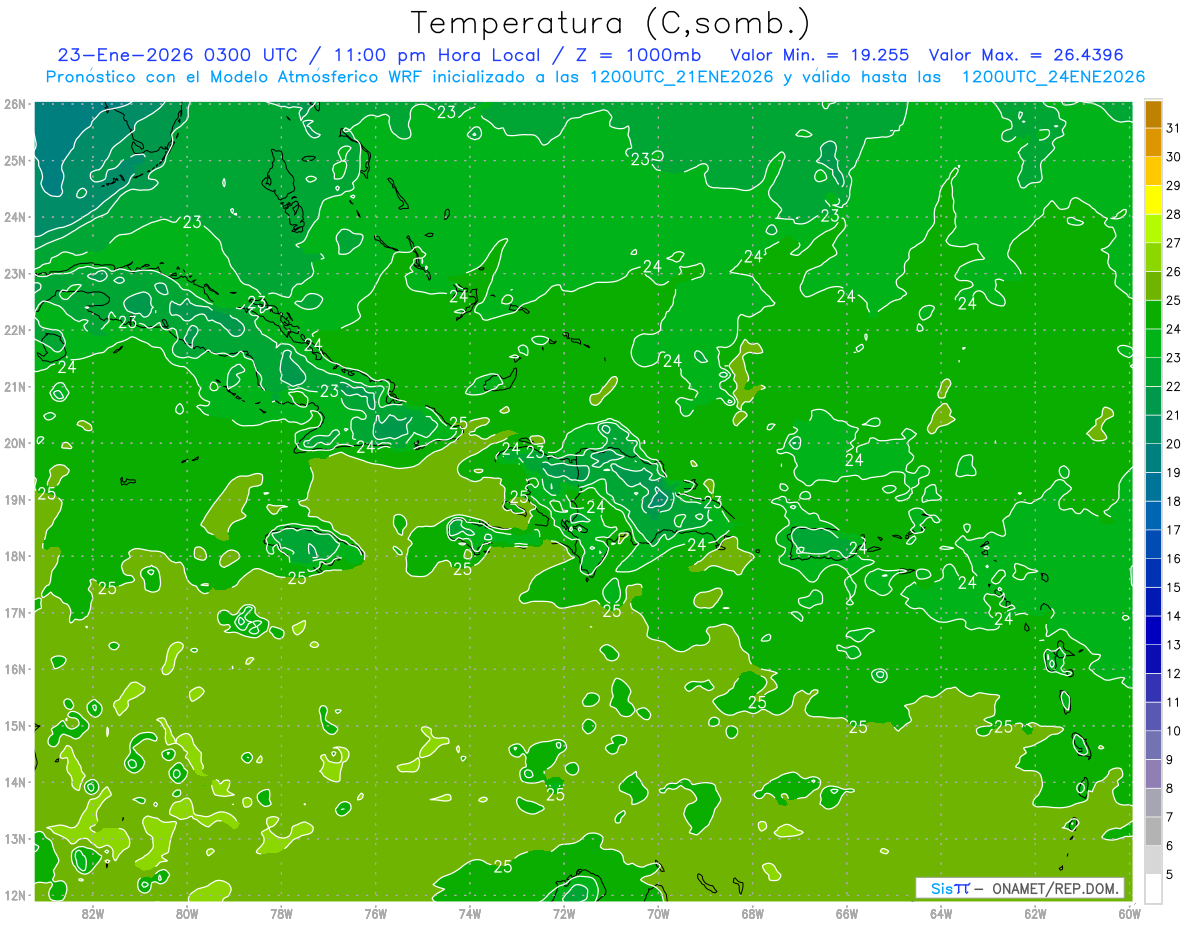Click the '20N' latitude axis label
This screenshot has height=927, width=1200.
tap(14, 443)
